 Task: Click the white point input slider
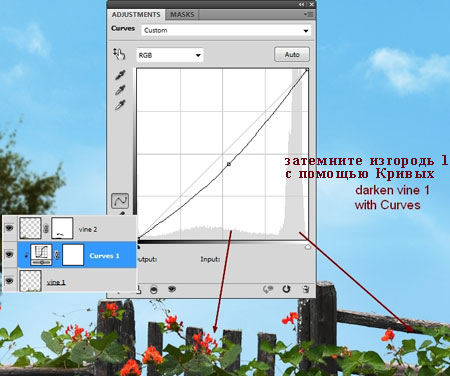coord(308,247)
